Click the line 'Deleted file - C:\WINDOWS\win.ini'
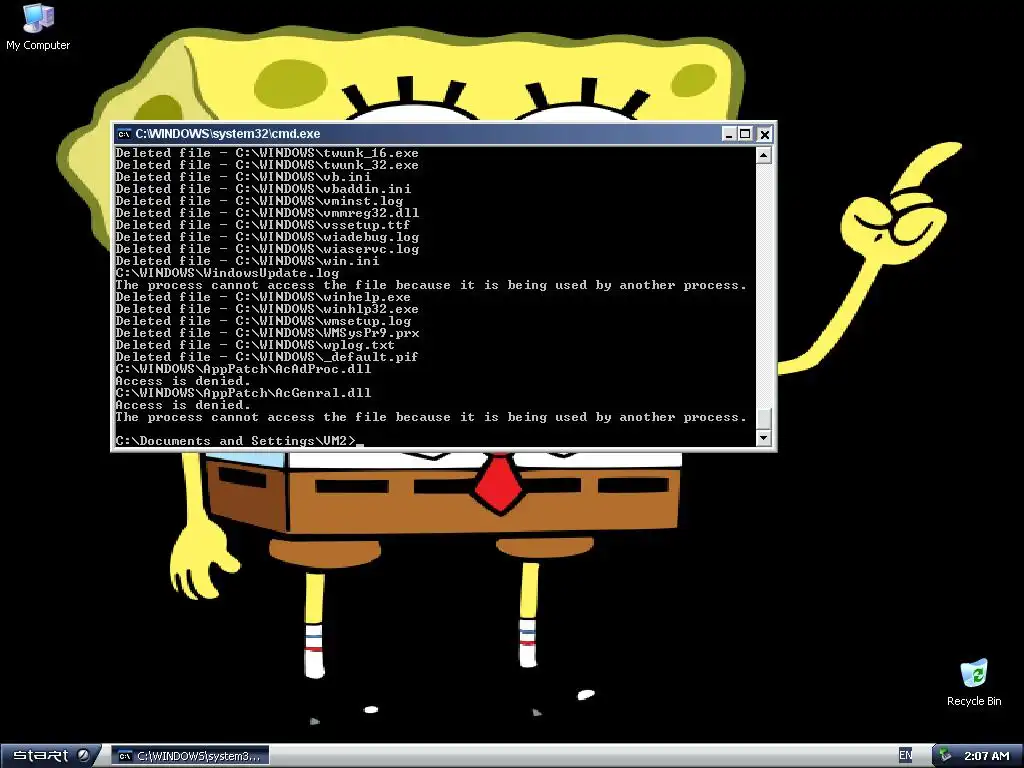 (x=248, y=261)
